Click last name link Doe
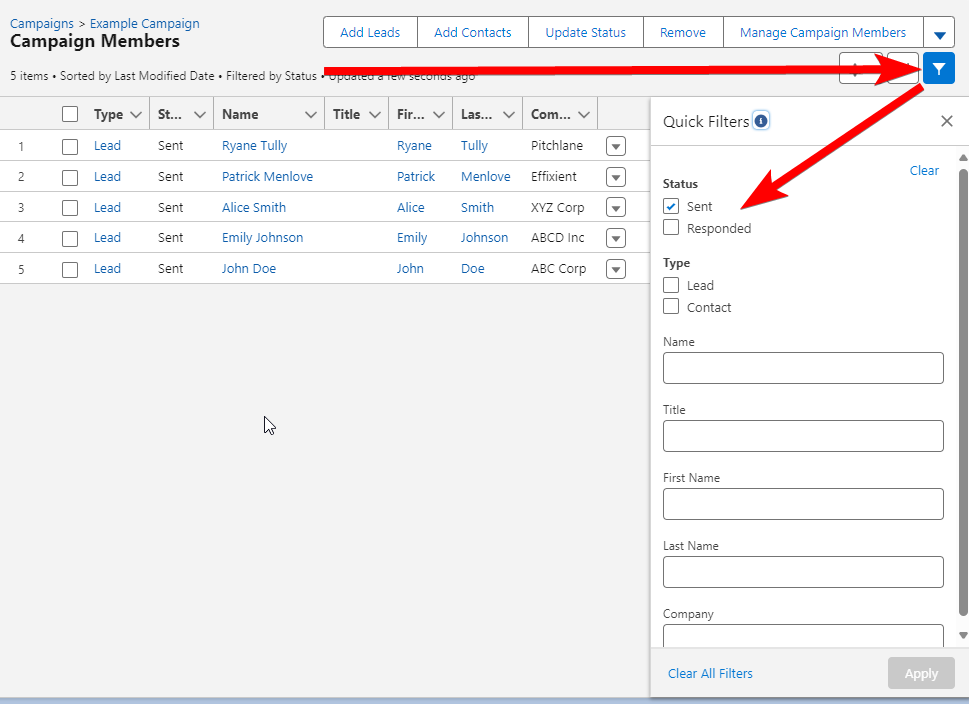The image size is (969, 704). pos(473,269)
